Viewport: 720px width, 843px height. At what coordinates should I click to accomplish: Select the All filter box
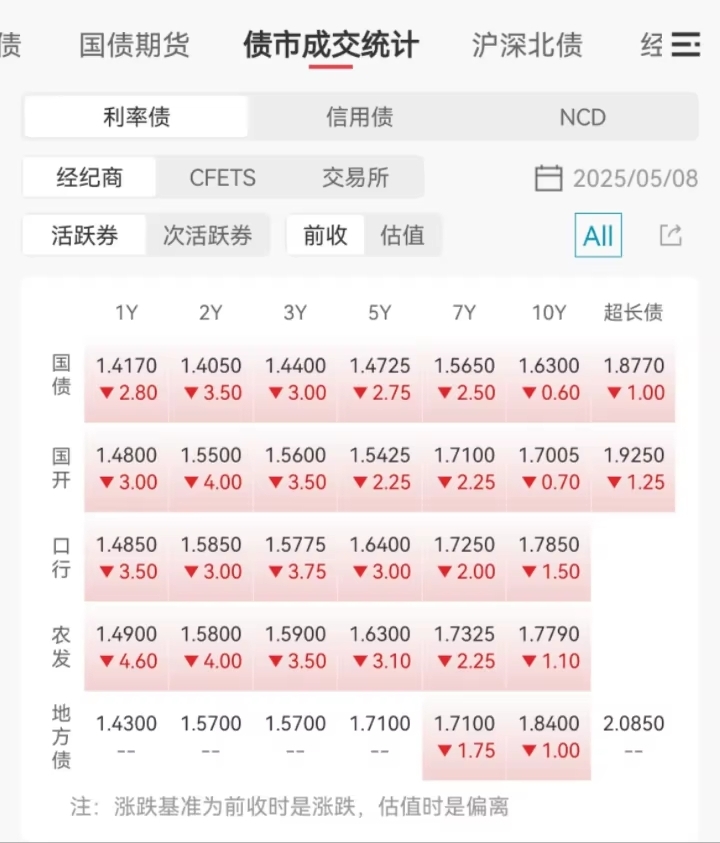click(598, 235)
